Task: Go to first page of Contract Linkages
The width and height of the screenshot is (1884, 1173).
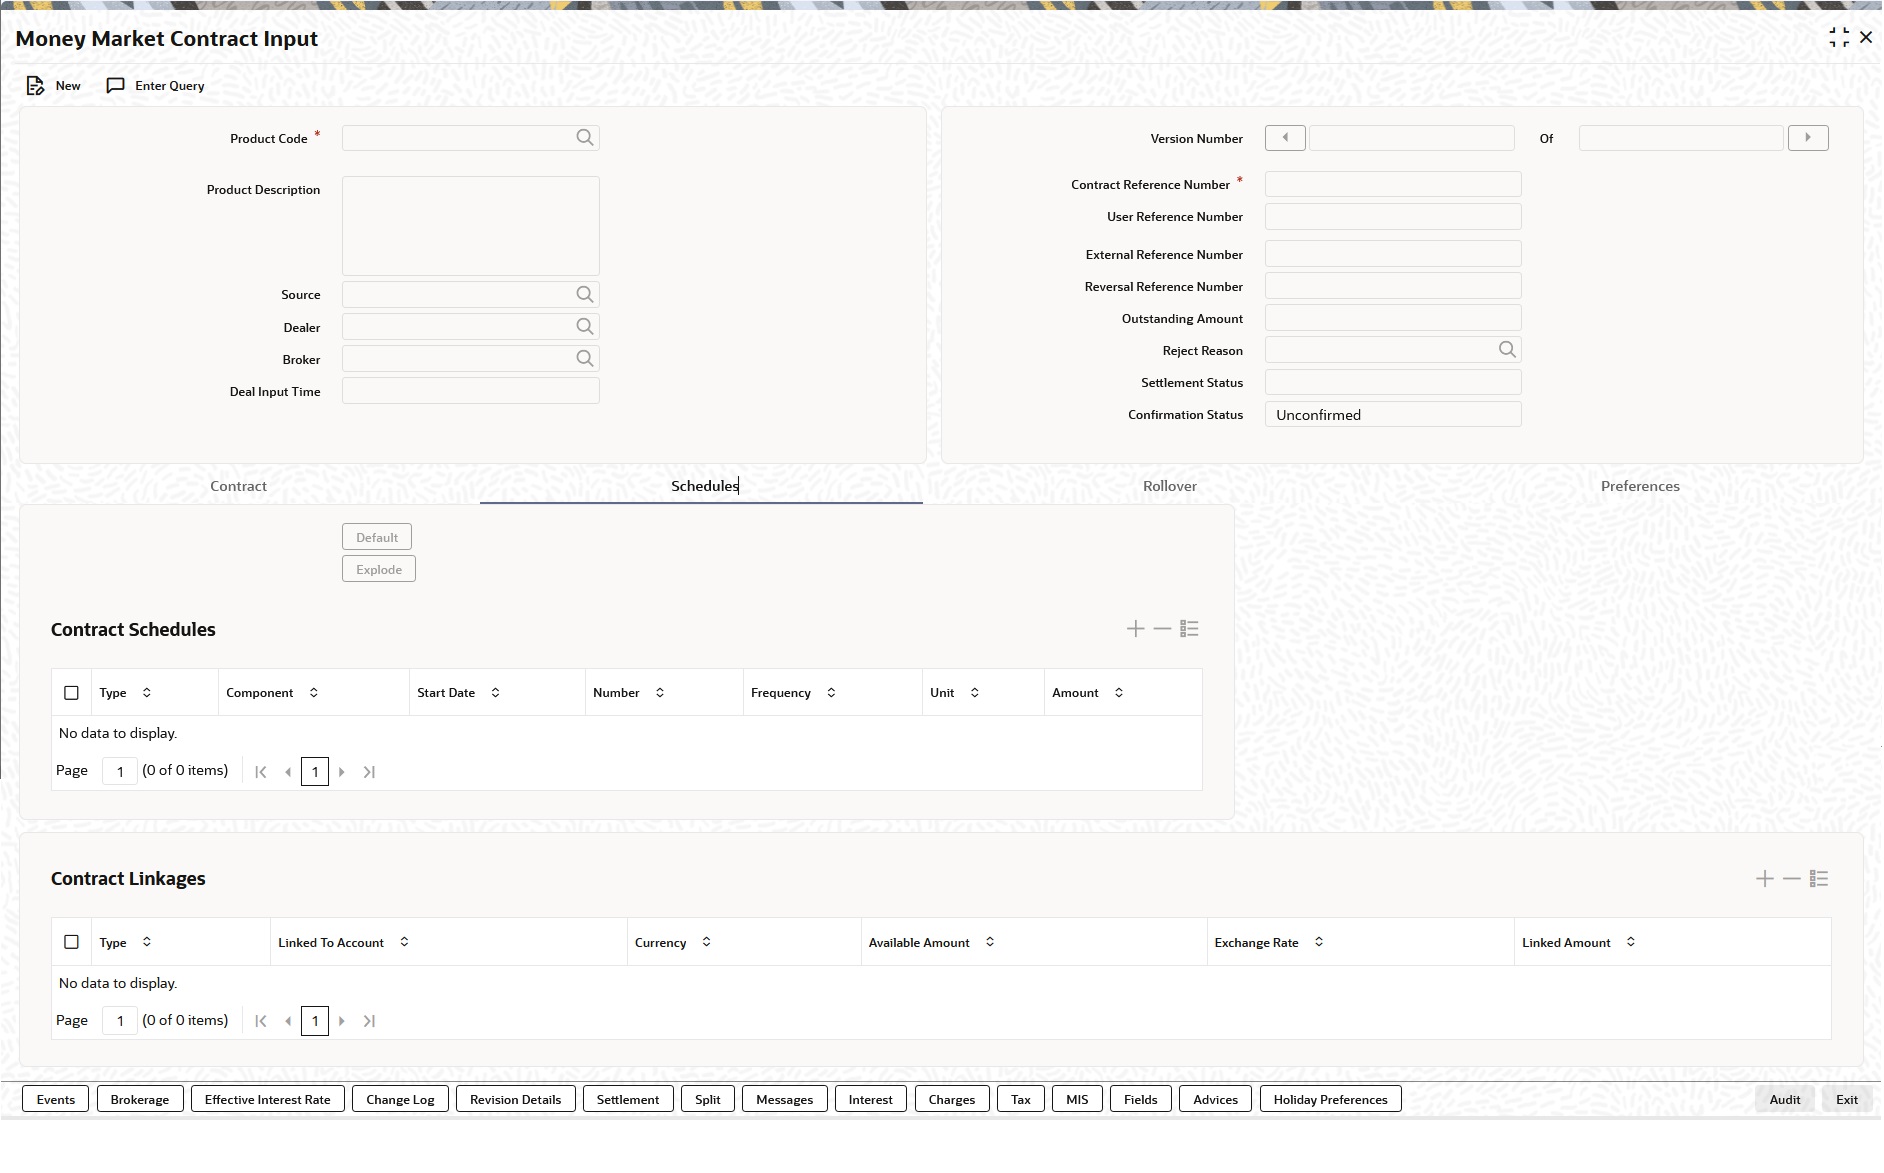Action: click(261, 1021)
